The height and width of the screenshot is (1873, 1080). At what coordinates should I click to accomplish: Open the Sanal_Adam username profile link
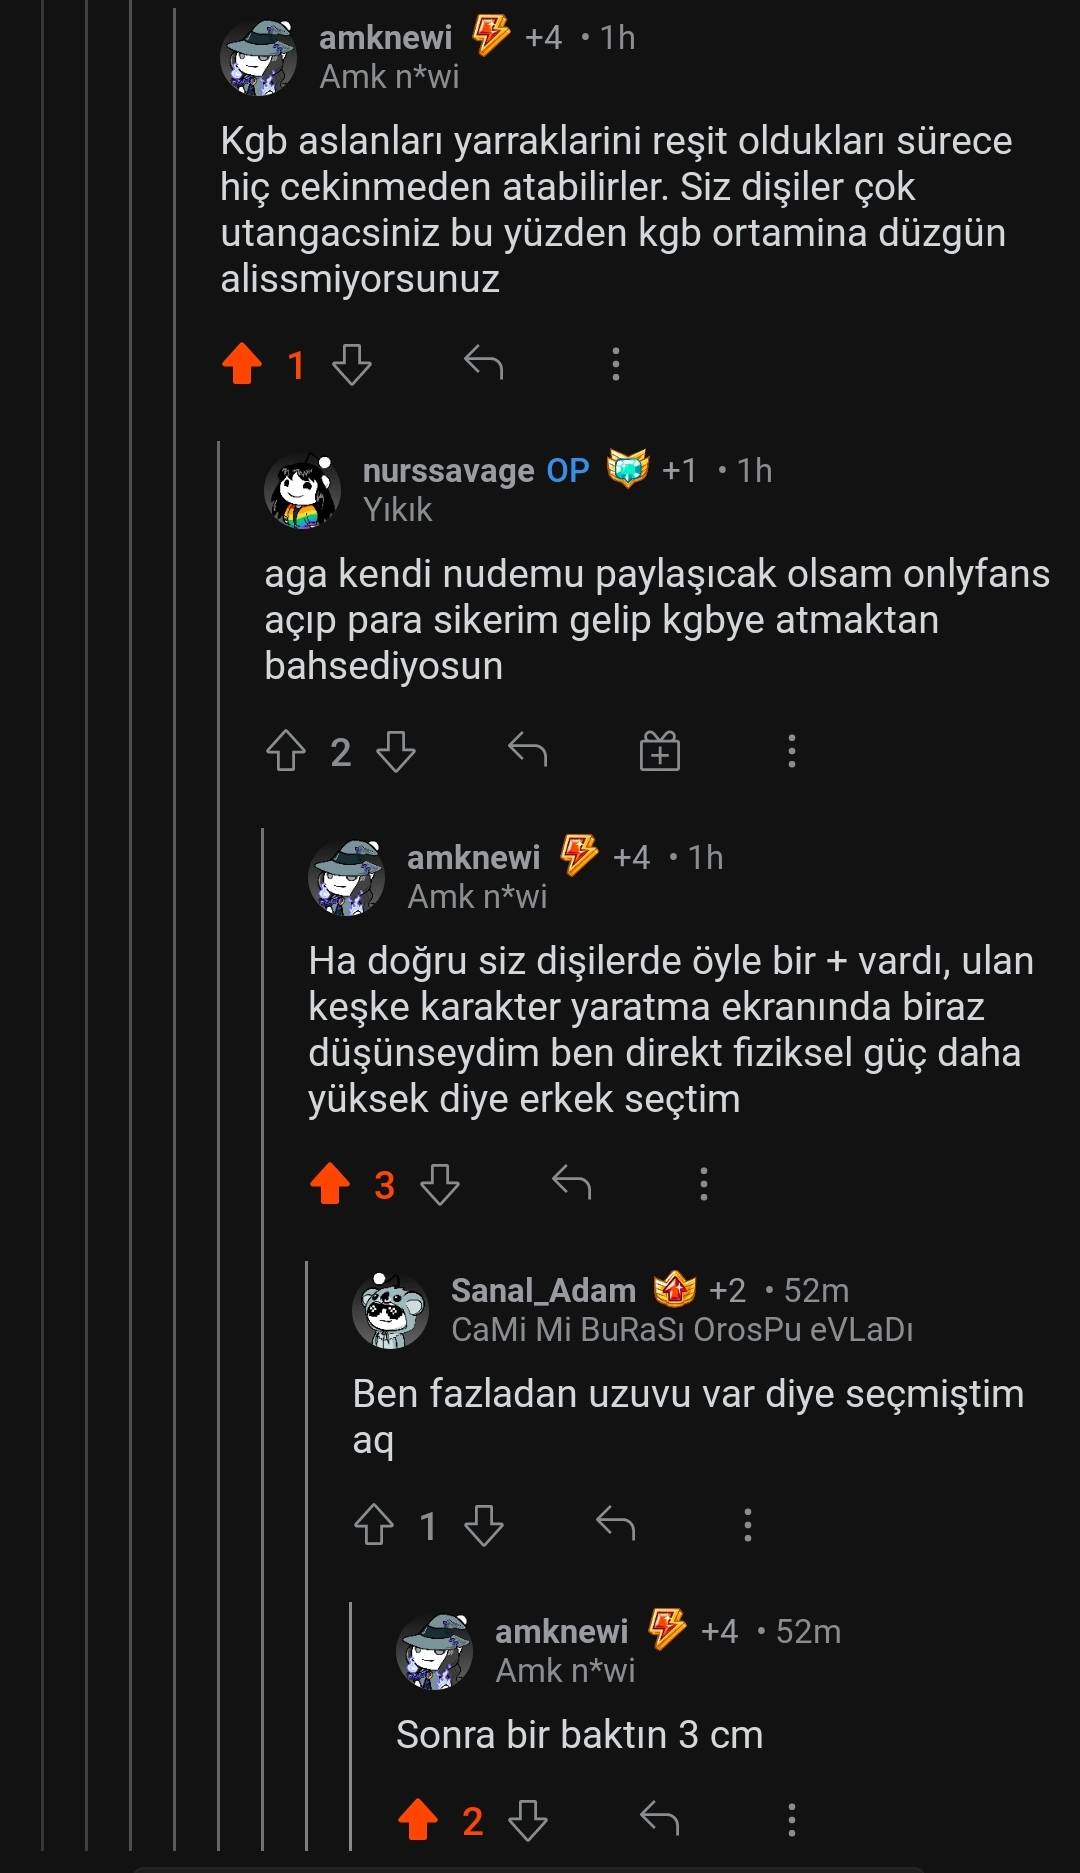coord(543,1290)
